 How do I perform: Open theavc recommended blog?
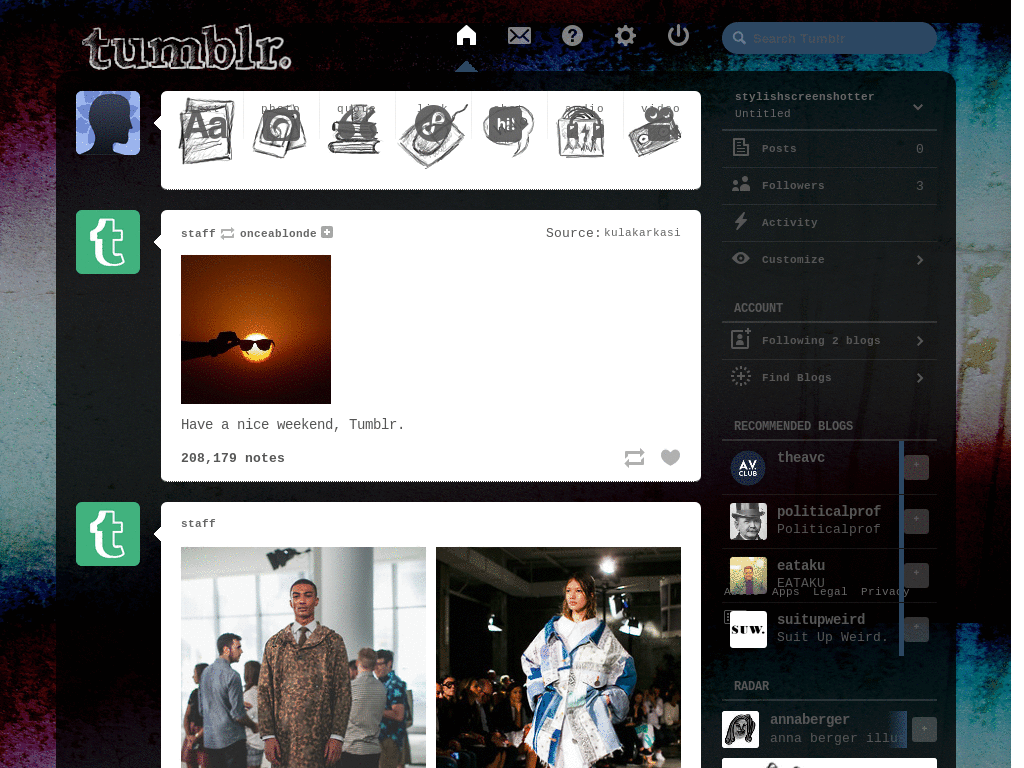[x=801, y=457]
